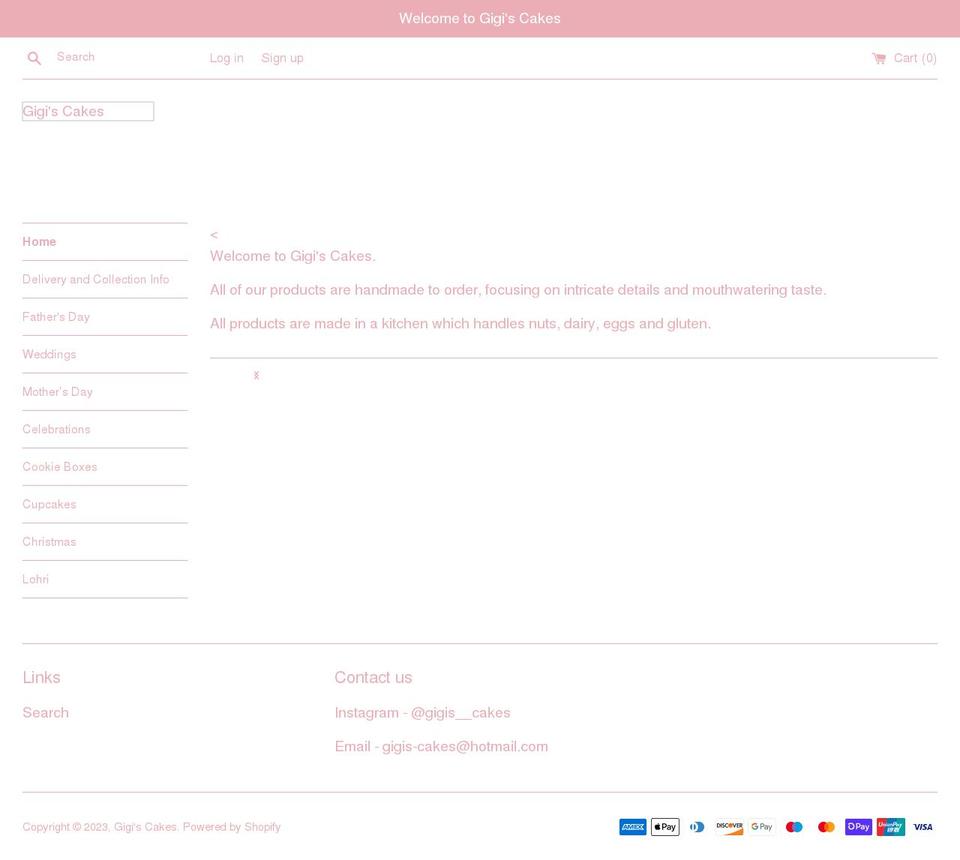Viewport: 960px width, 860px height.
Task: Click the Log in link
Action: (226, 58)
